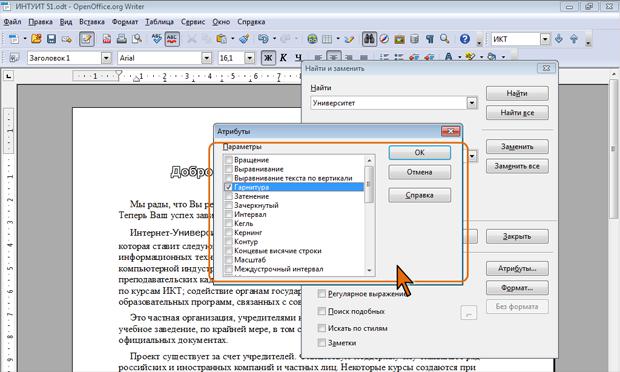
Task: Toggle Nonprinting Characters pilcrow icon
Action: pos(429,39)
